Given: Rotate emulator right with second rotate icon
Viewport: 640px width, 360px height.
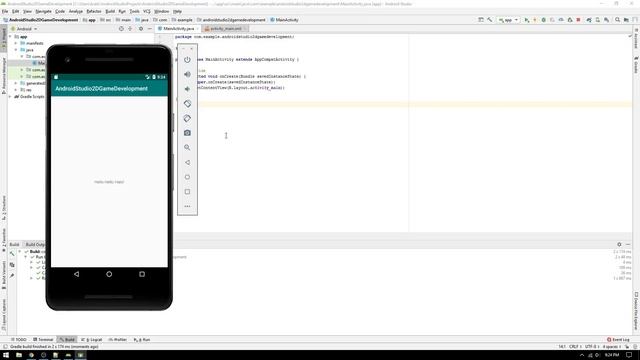Looking at the screenshot, I should (187, 118).
